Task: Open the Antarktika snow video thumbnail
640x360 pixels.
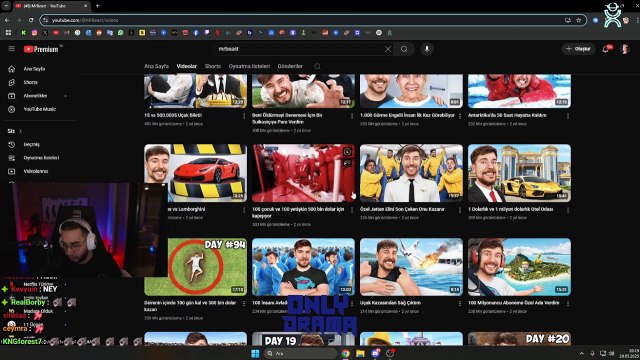Action: coord(519,91)
